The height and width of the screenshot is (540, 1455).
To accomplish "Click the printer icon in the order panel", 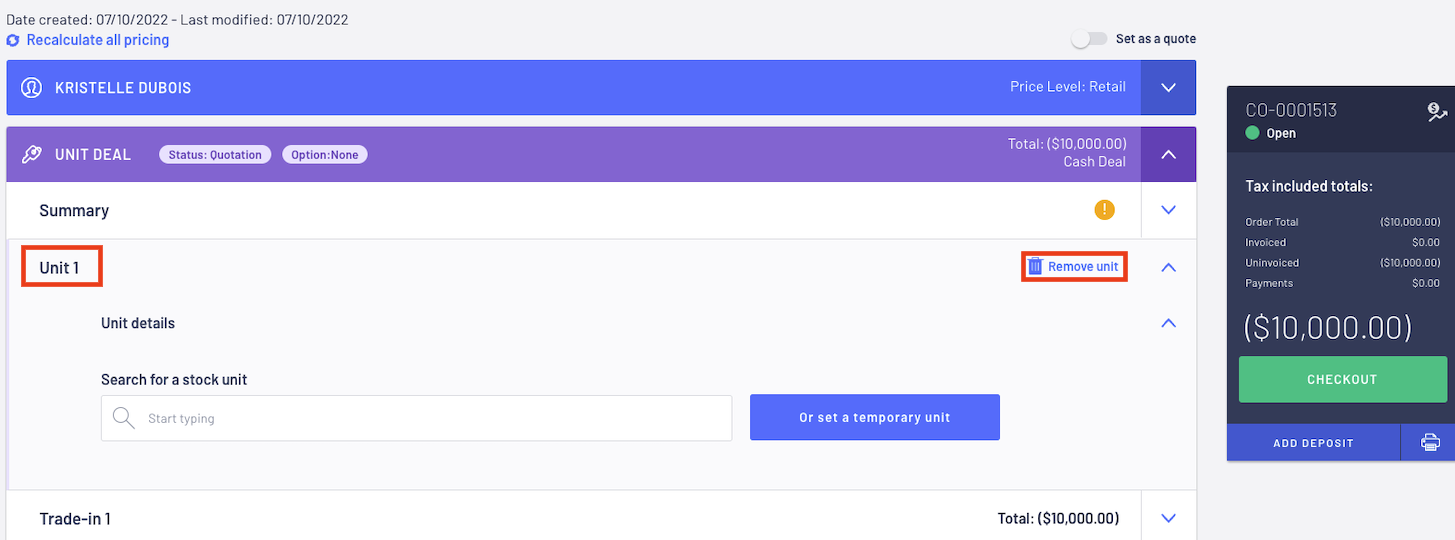I will [1430, 442].
